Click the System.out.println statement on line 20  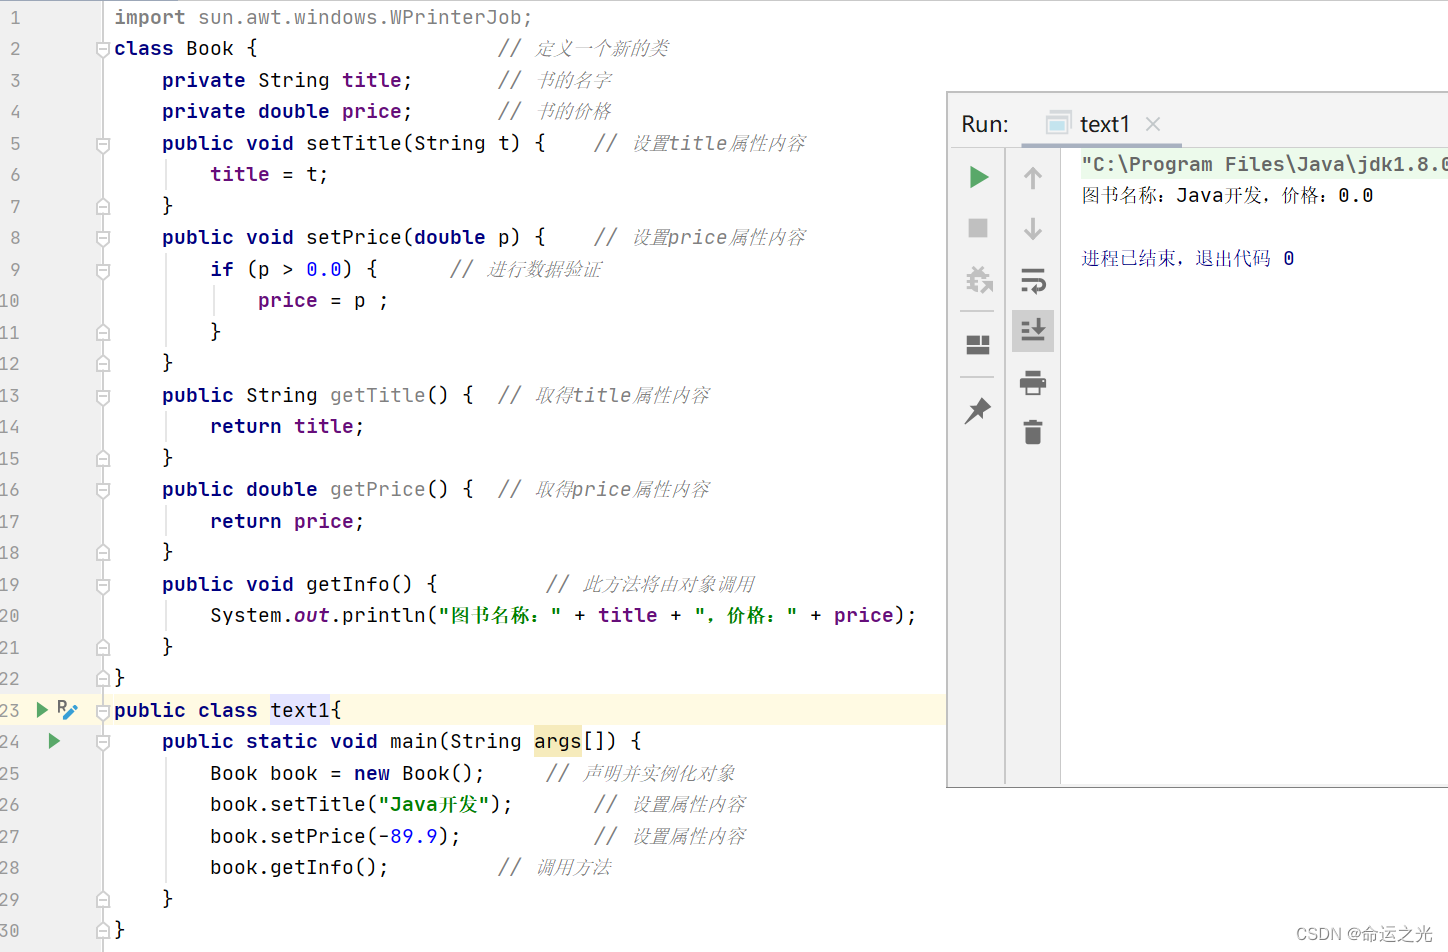[563, 615]
